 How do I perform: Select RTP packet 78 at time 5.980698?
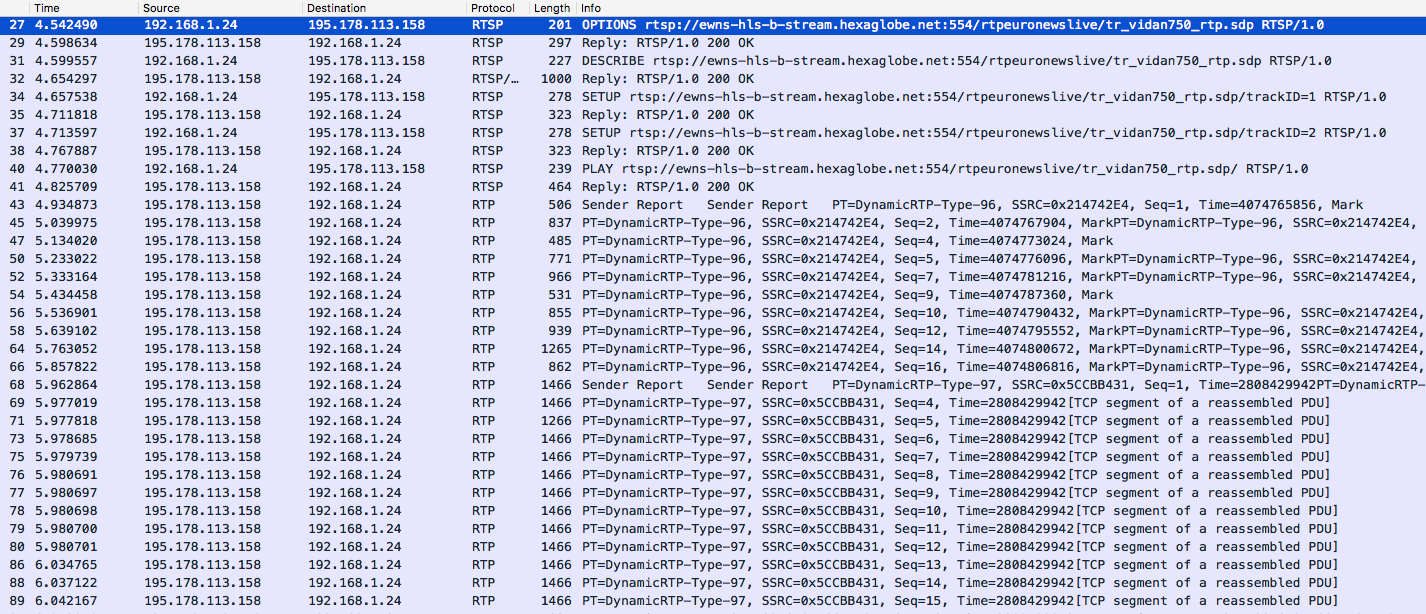pos(713,511)
